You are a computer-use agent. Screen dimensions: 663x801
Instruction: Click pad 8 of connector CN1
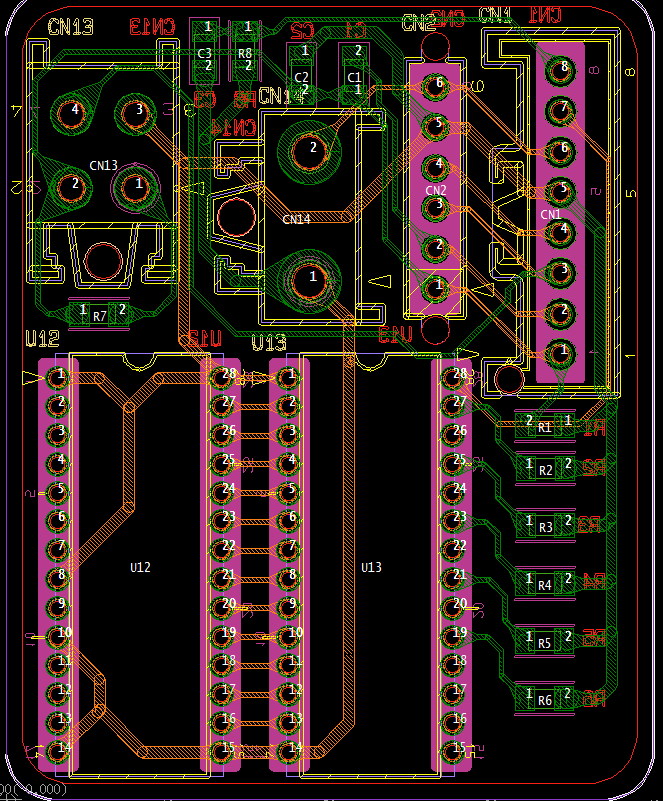pyautogui.click(x=562, y=68)
